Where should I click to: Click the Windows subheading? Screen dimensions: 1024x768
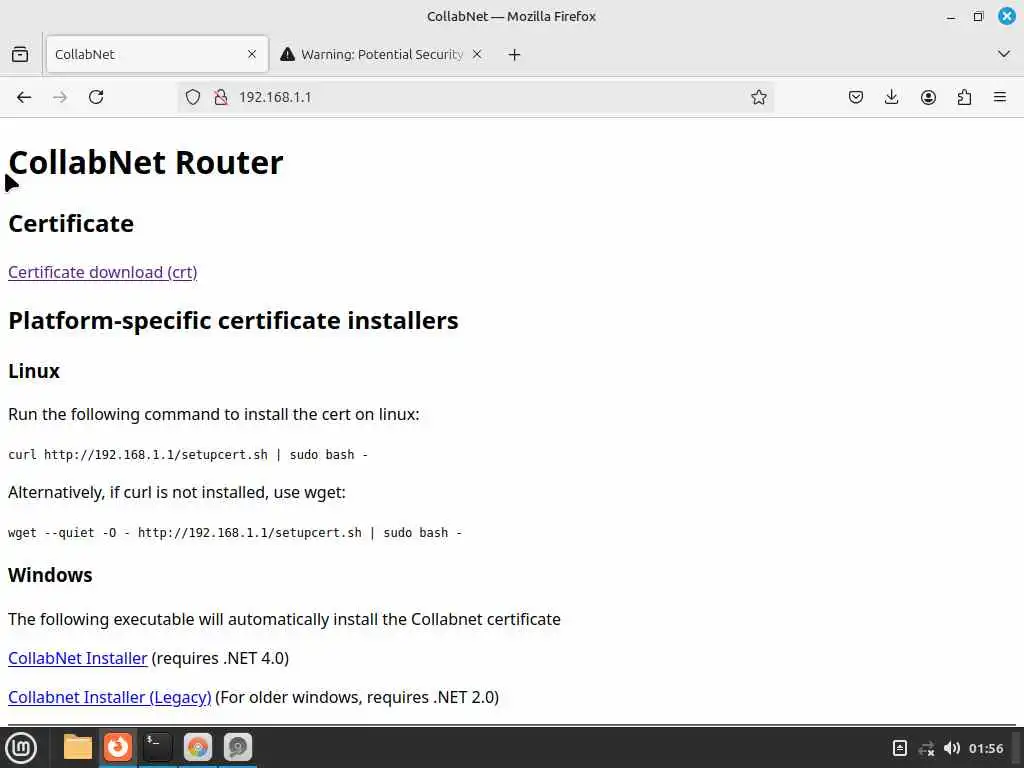(x=50, y=575)
